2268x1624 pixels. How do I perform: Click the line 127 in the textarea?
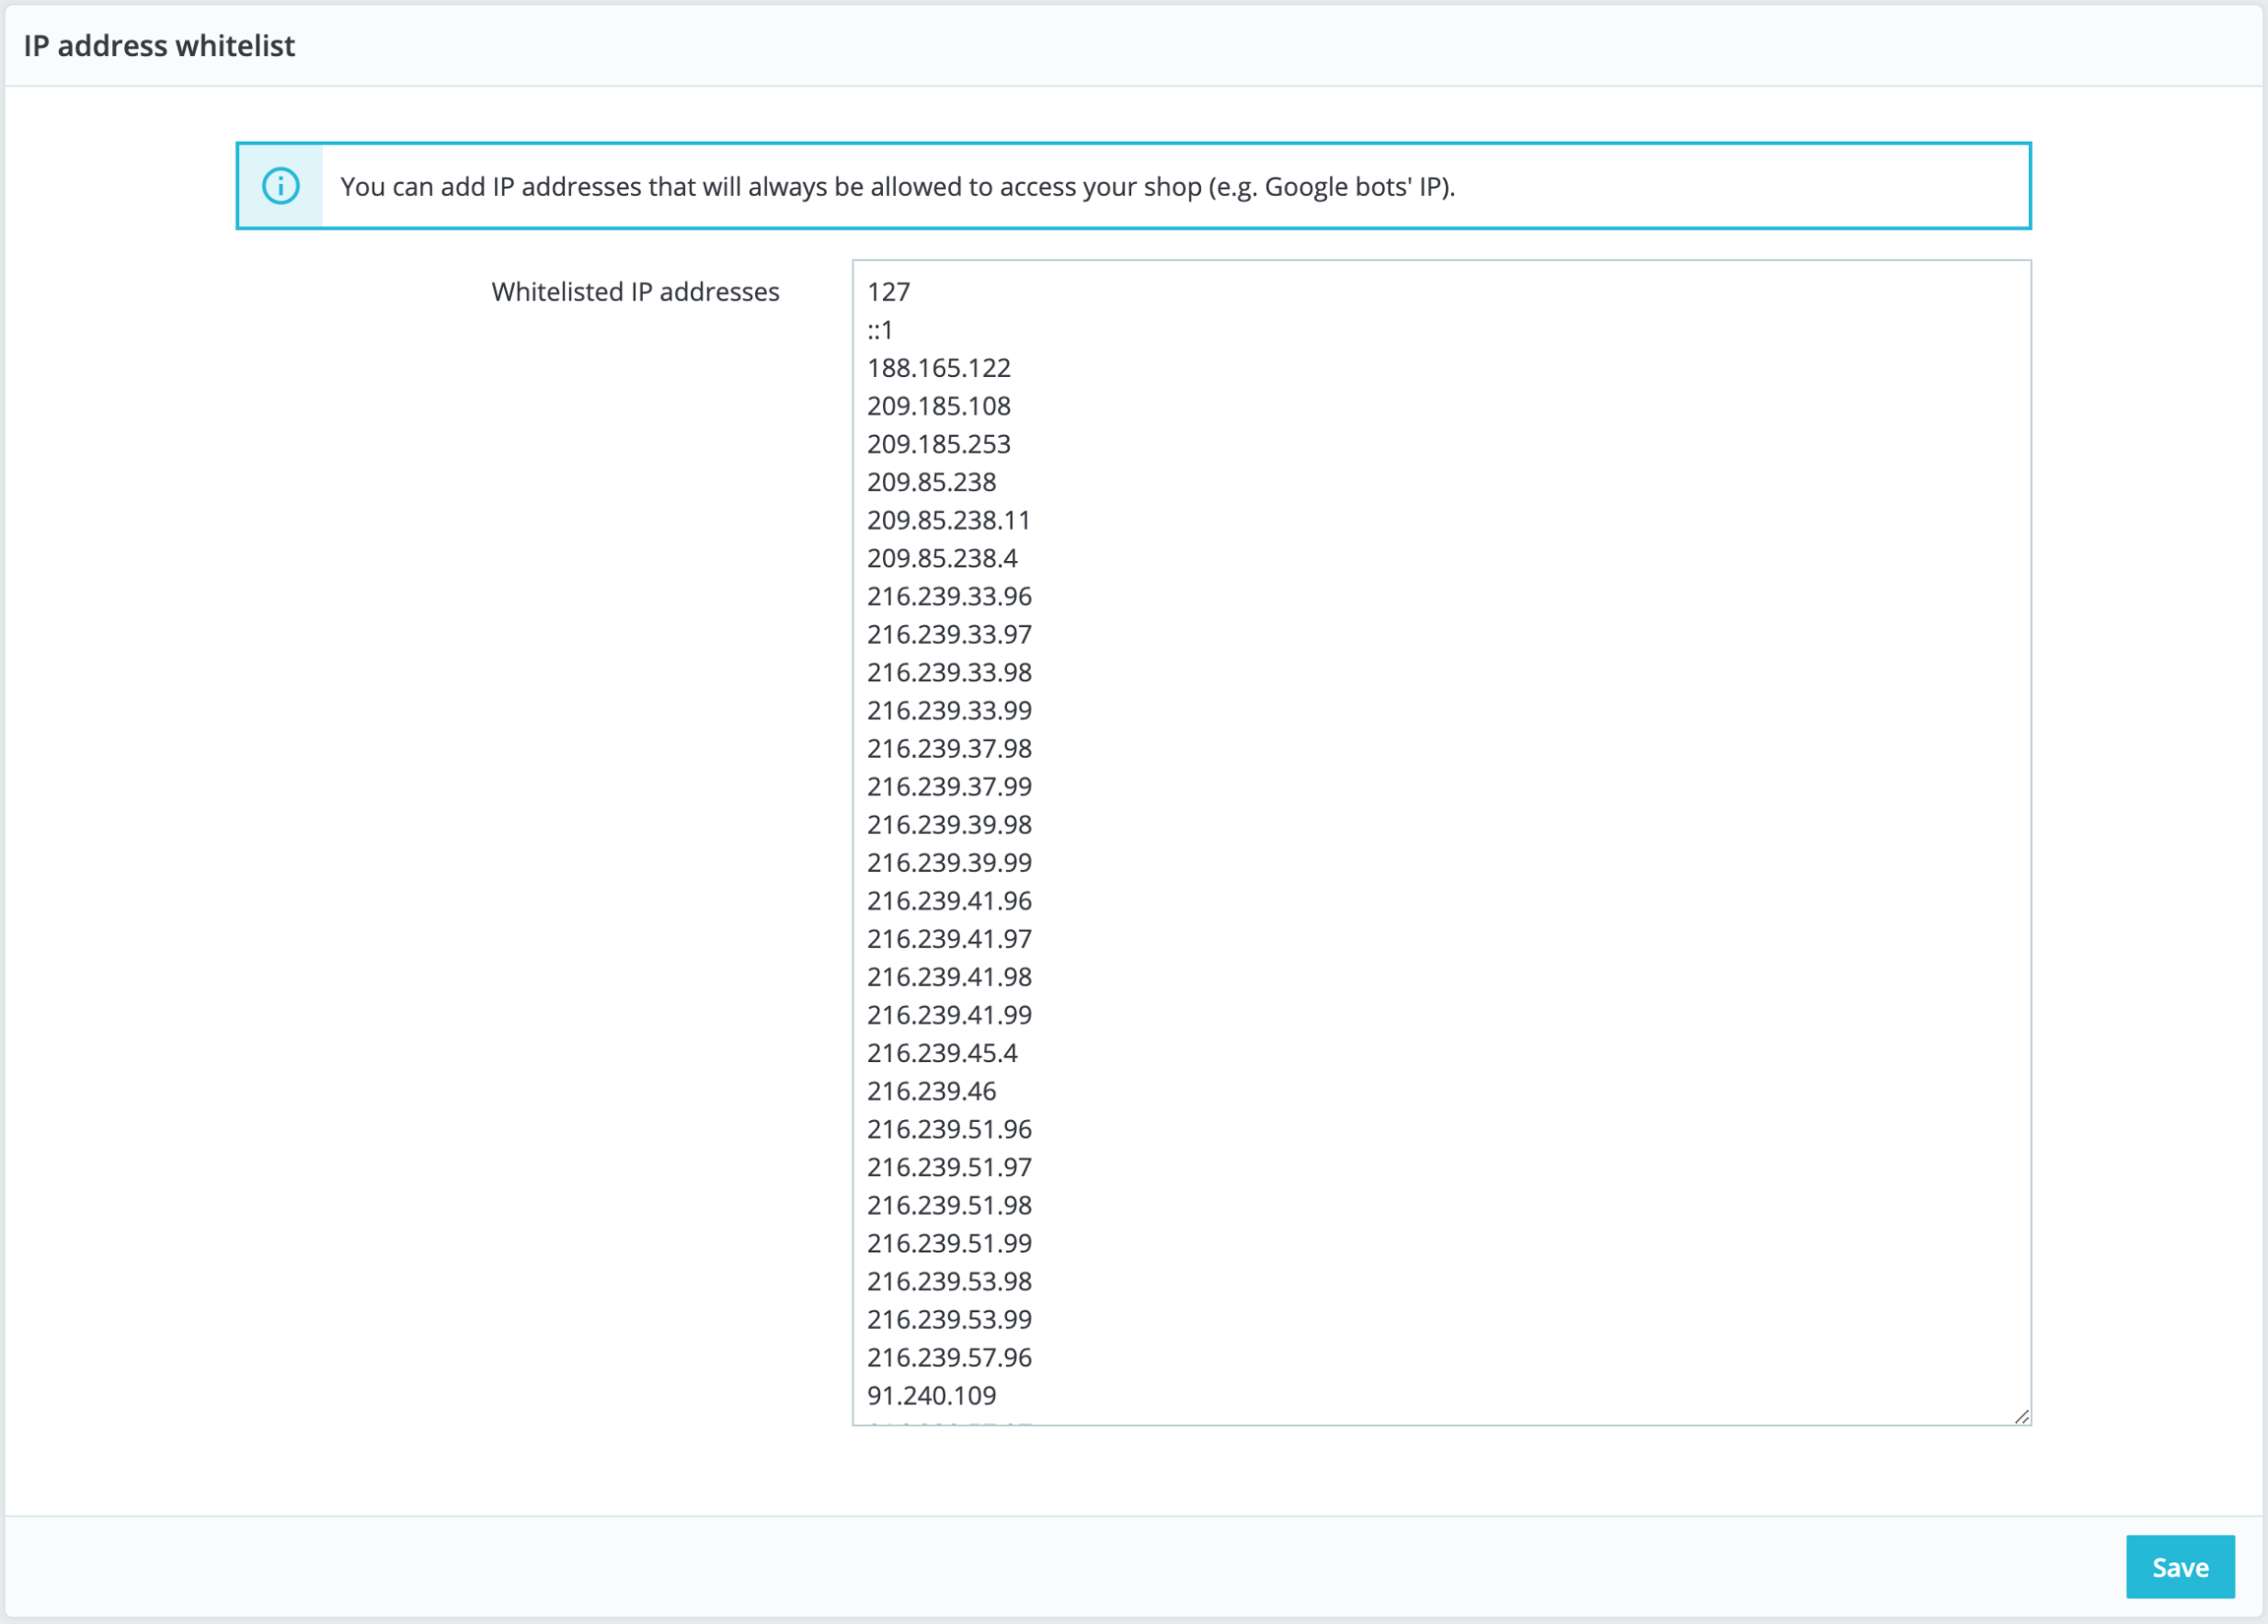coord(888,292)
